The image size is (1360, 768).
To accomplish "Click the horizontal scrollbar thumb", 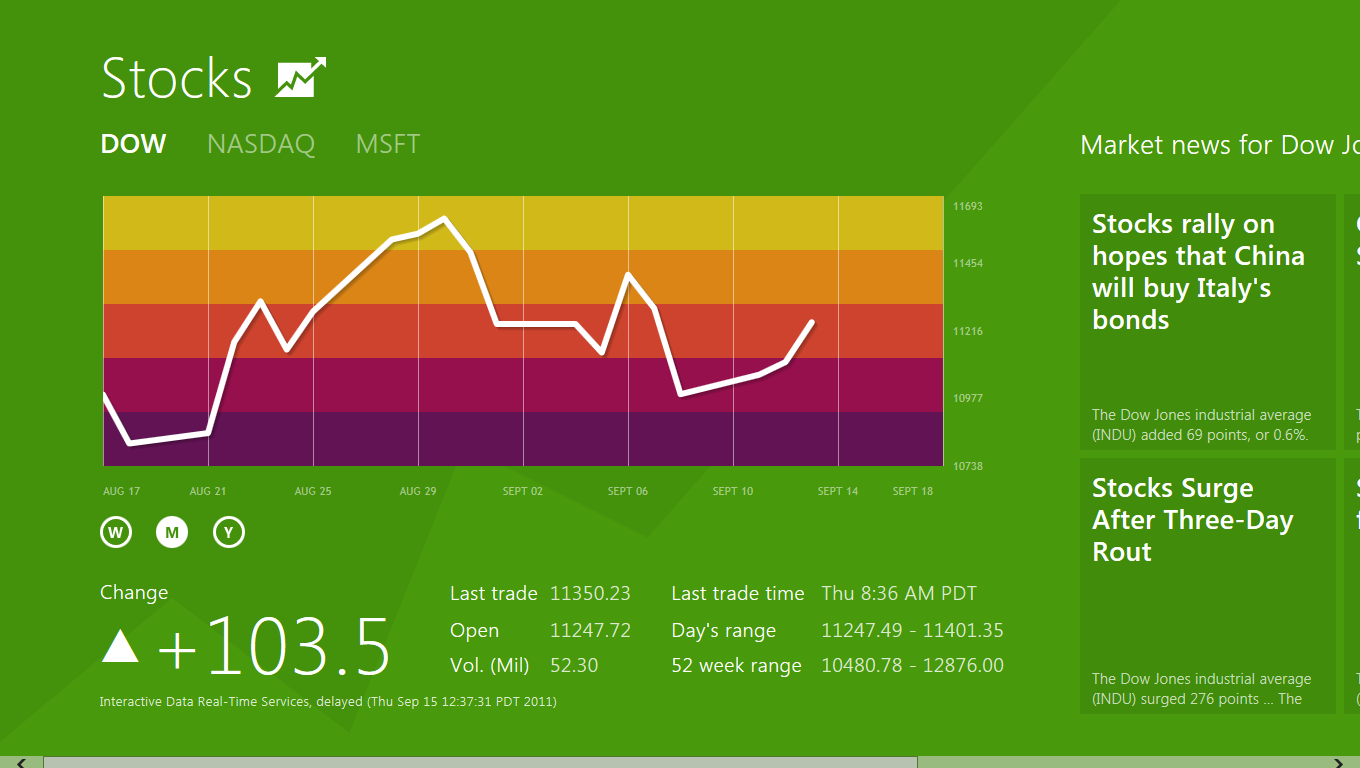I will [480, 762].
